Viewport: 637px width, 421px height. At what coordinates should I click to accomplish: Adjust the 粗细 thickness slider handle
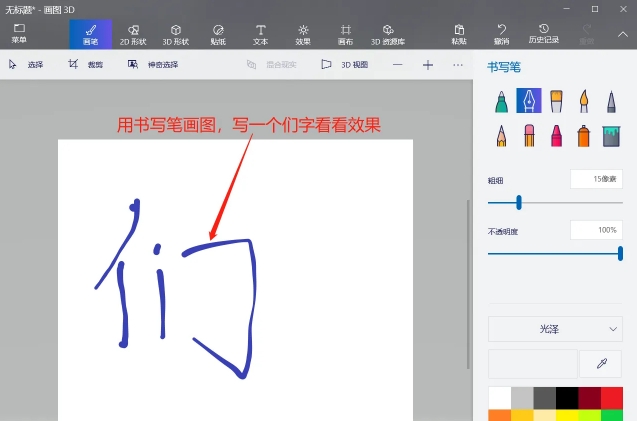519,202
